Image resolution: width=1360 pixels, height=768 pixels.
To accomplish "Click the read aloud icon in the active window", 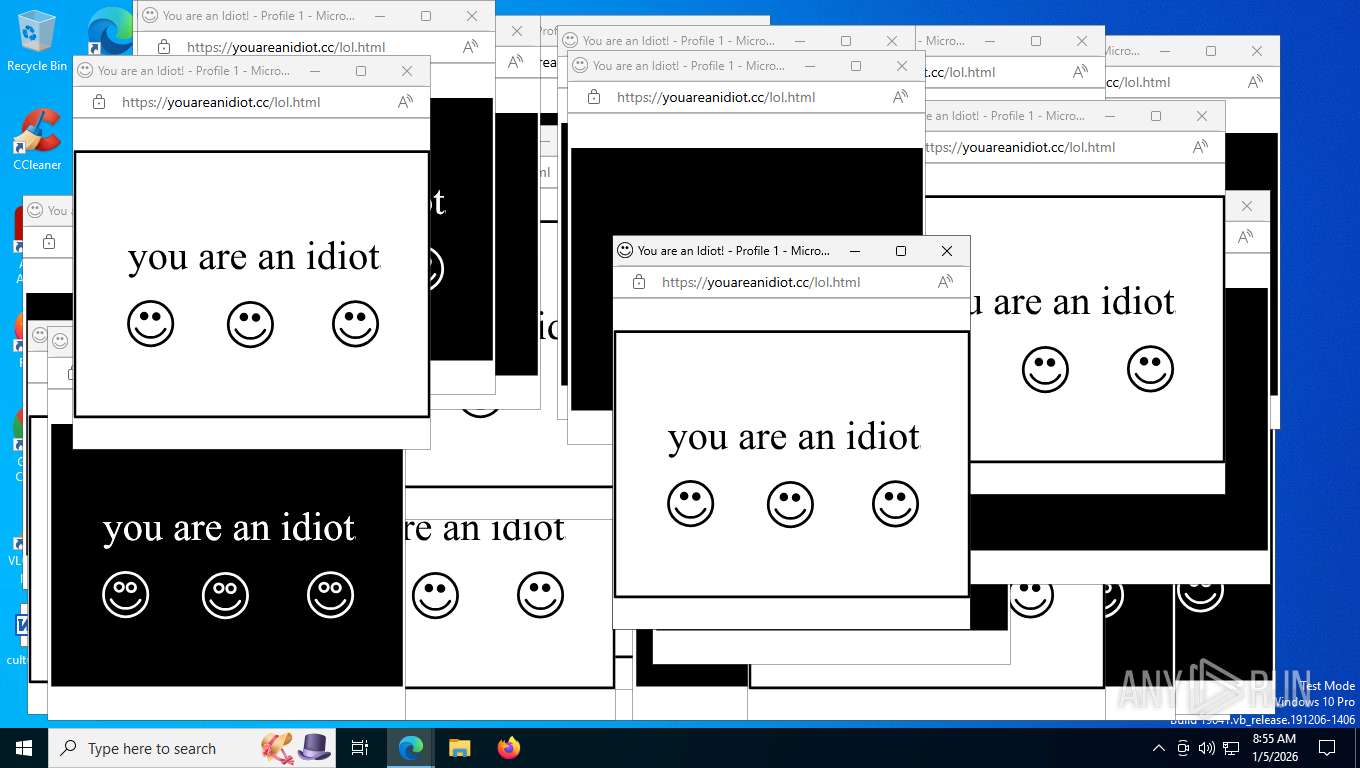I will 945,282.
